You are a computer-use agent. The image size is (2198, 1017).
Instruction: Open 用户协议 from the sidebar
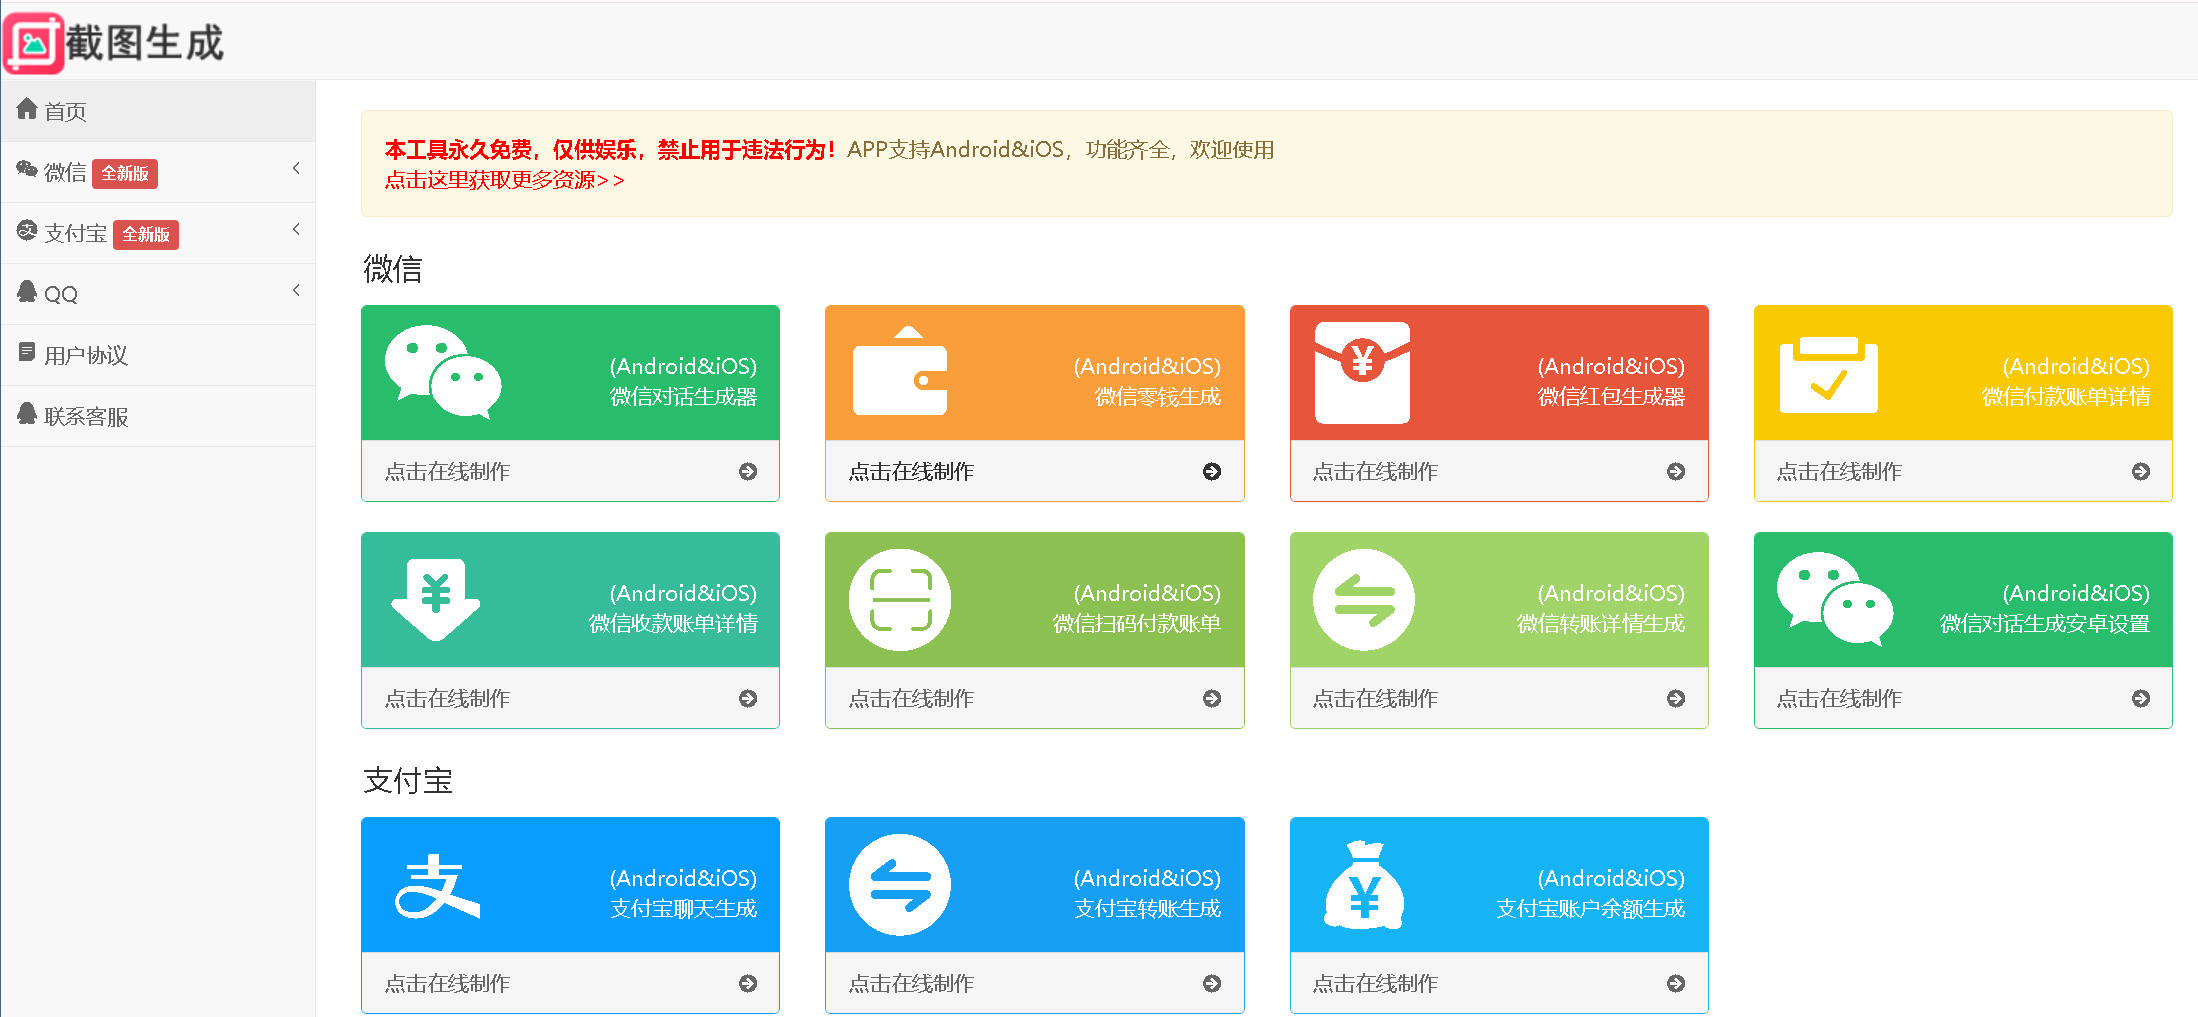tap(85, 355)
